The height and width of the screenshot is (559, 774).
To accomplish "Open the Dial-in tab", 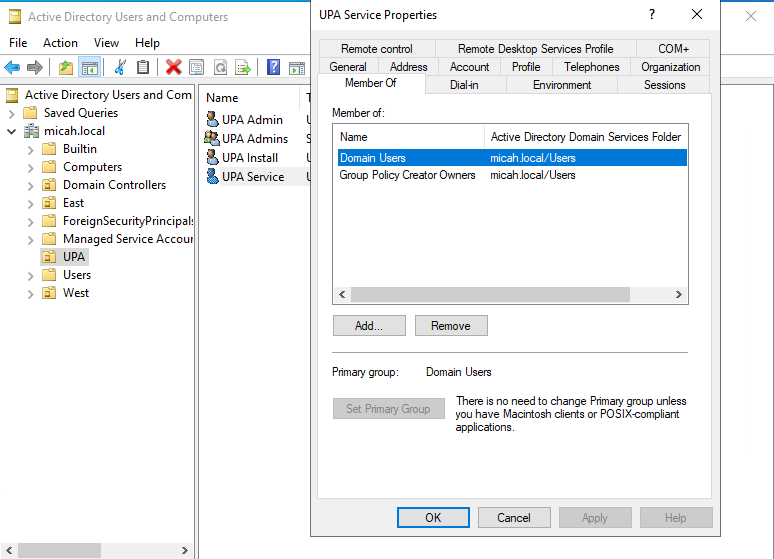I will click(465, 85).
